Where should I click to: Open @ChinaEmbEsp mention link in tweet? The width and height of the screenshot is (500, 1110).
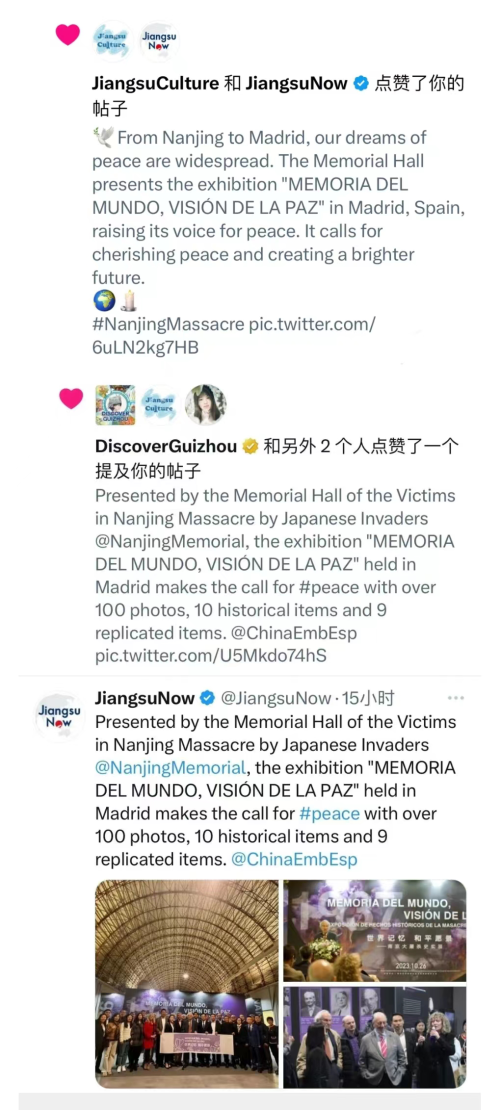point(295,860)
